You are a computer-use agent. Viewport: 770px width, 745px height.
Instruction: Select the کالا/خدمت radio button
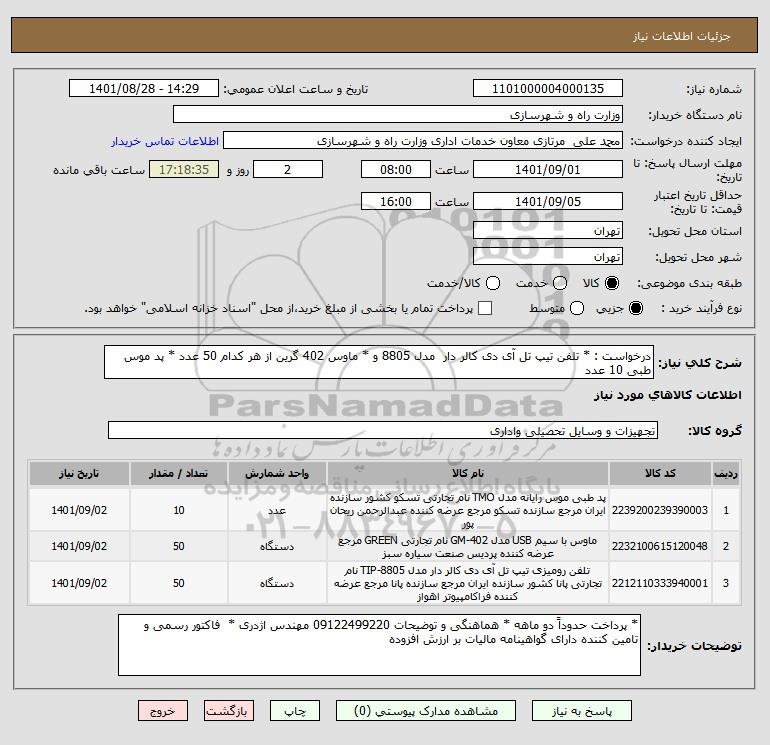click(493, 283)
